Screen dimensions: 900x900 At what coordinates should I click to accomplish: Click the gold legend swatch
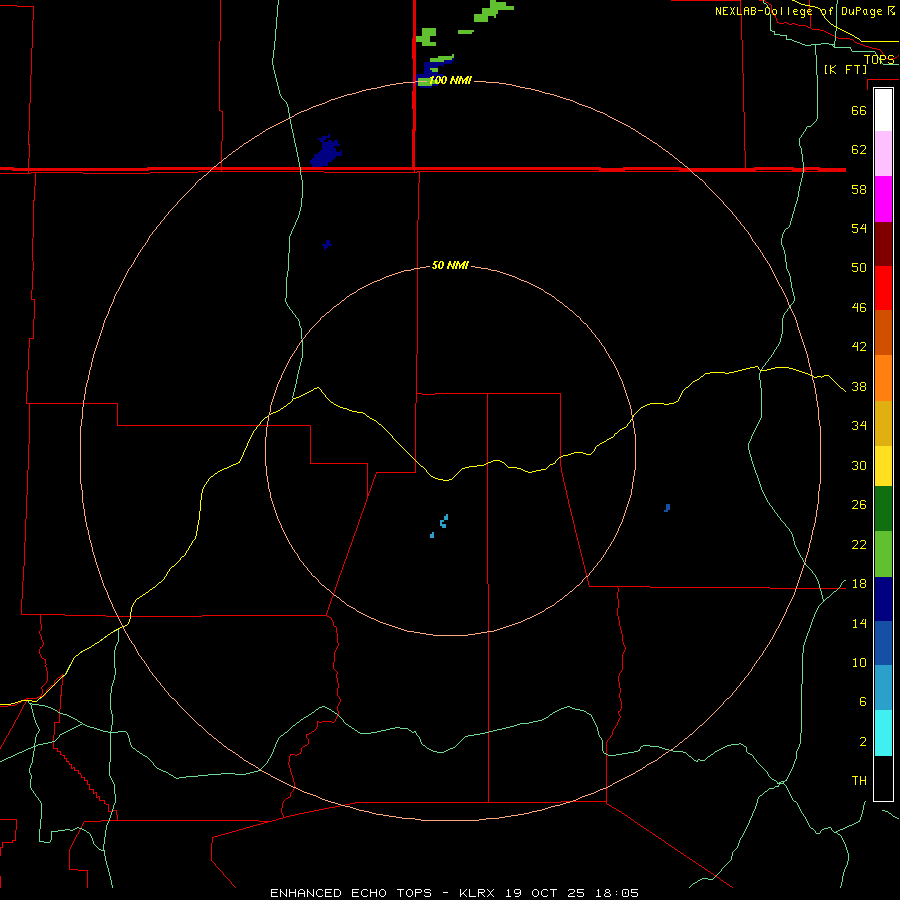tap(883, 423)
